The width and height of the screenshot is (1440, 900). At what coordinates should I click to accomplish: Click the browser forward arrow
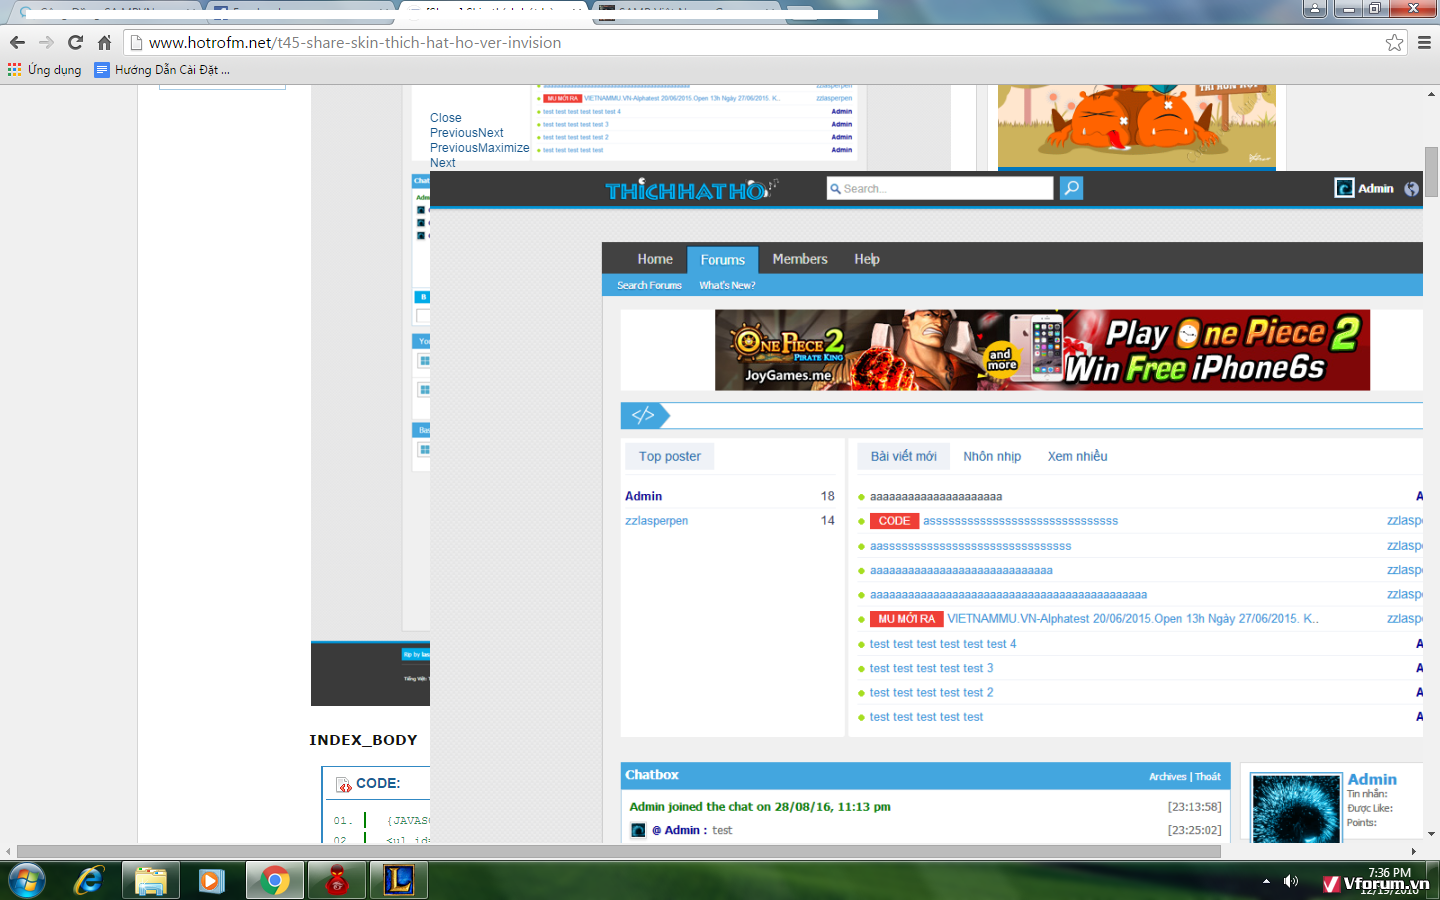coord(46,43)
